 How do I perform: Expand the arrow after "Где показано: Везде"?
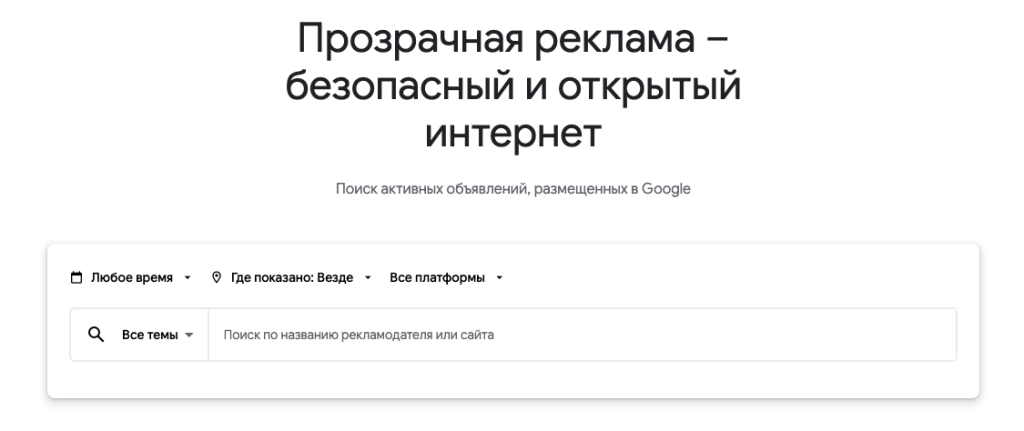click(x=368, y=278)
